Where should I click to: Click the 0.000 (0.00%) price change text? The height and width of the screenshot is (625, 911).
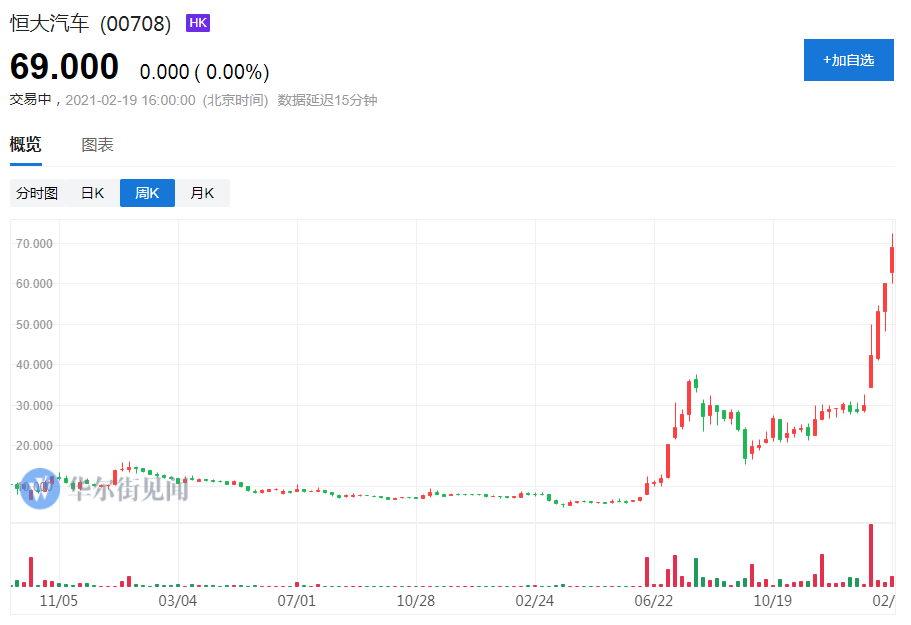(x=205, y=72)
